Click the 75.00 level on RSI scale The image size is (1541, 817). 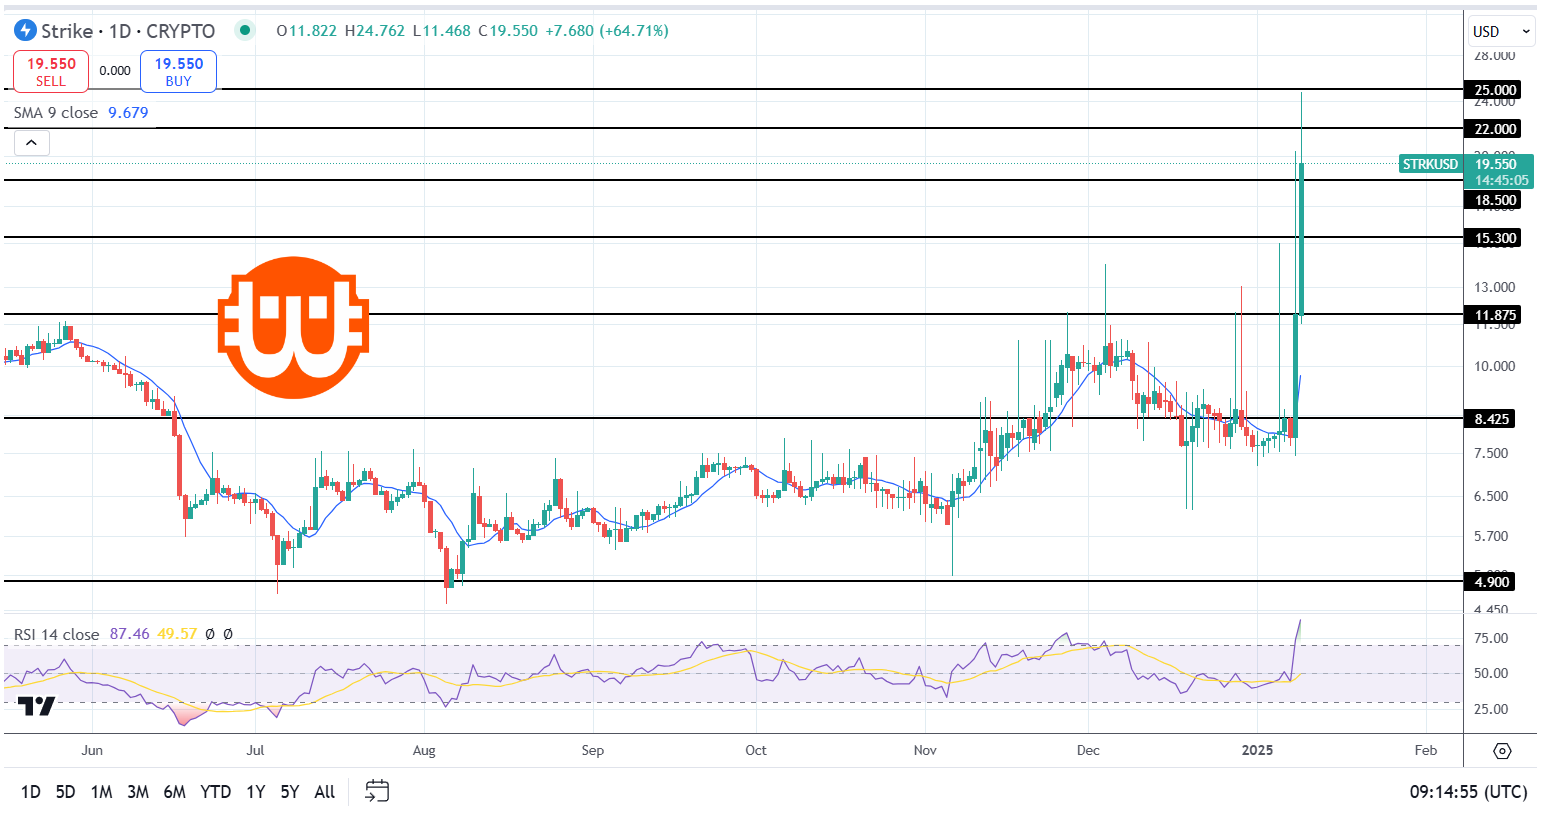1491,639
